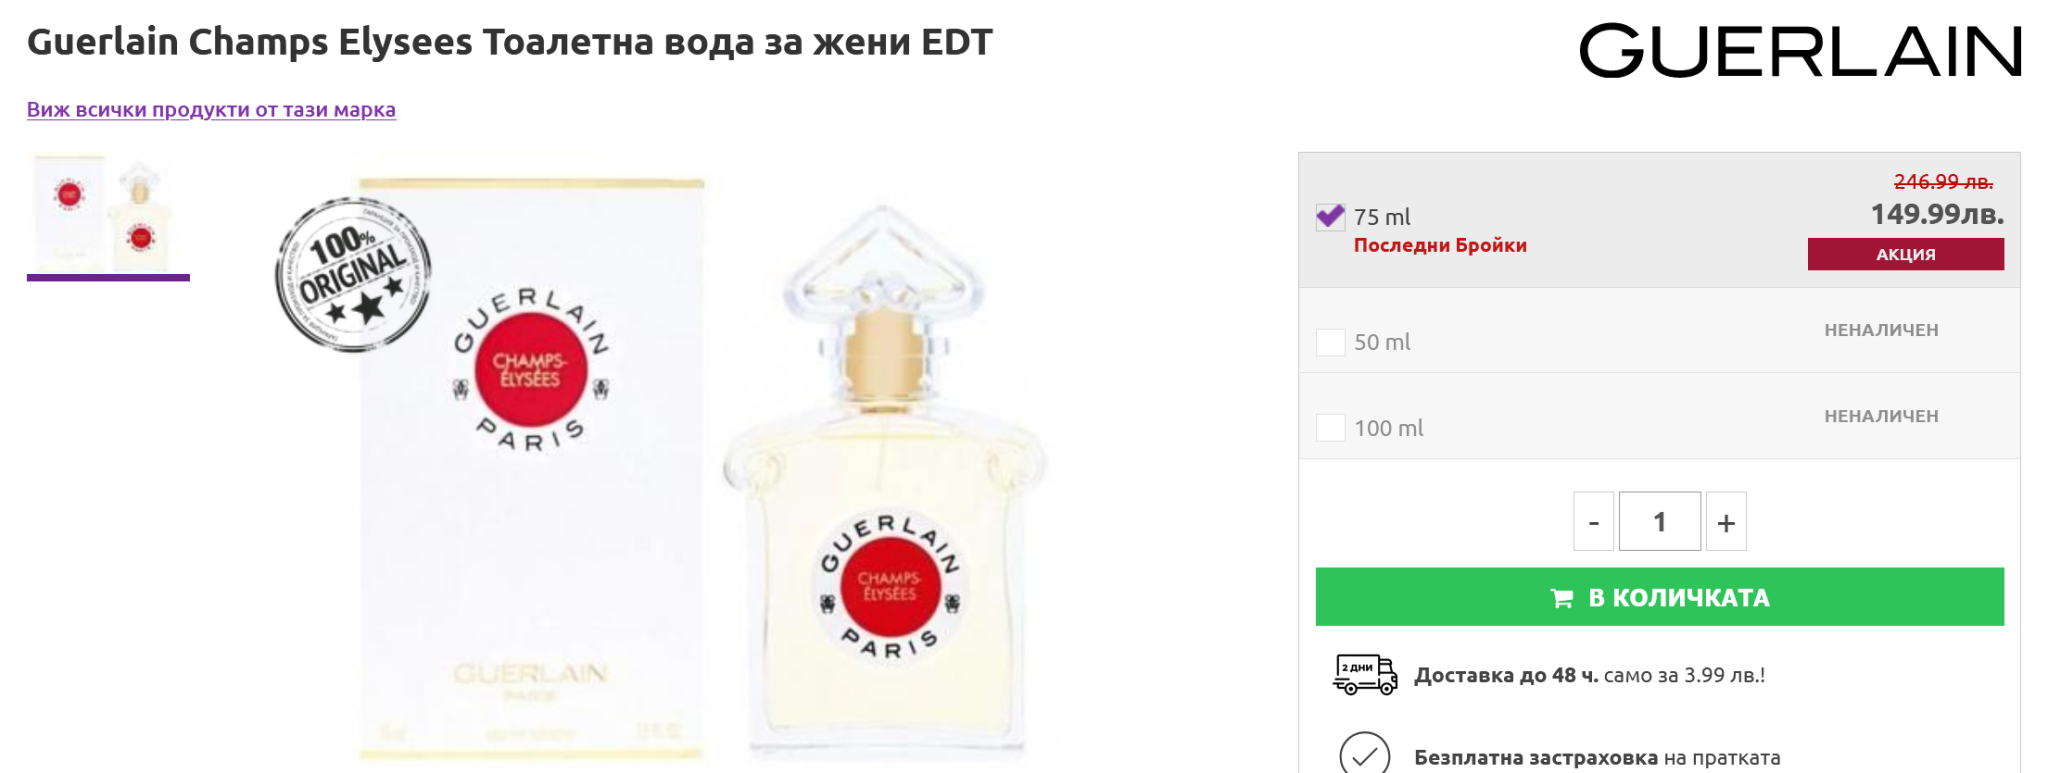
Task: Tick the 50 ml size checkbox
Action: click(1330, 342)
